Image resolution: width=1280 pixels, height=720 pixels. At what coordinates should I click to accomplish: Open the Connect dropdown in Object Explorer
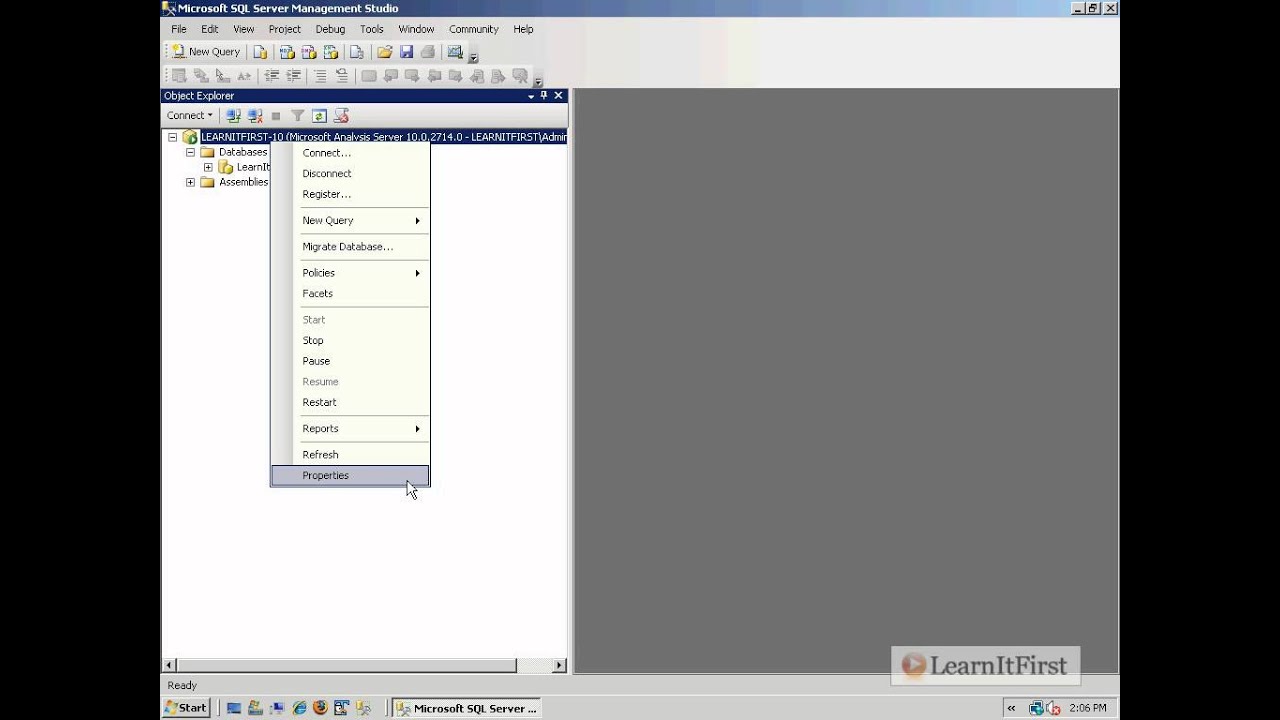point(190,116)
